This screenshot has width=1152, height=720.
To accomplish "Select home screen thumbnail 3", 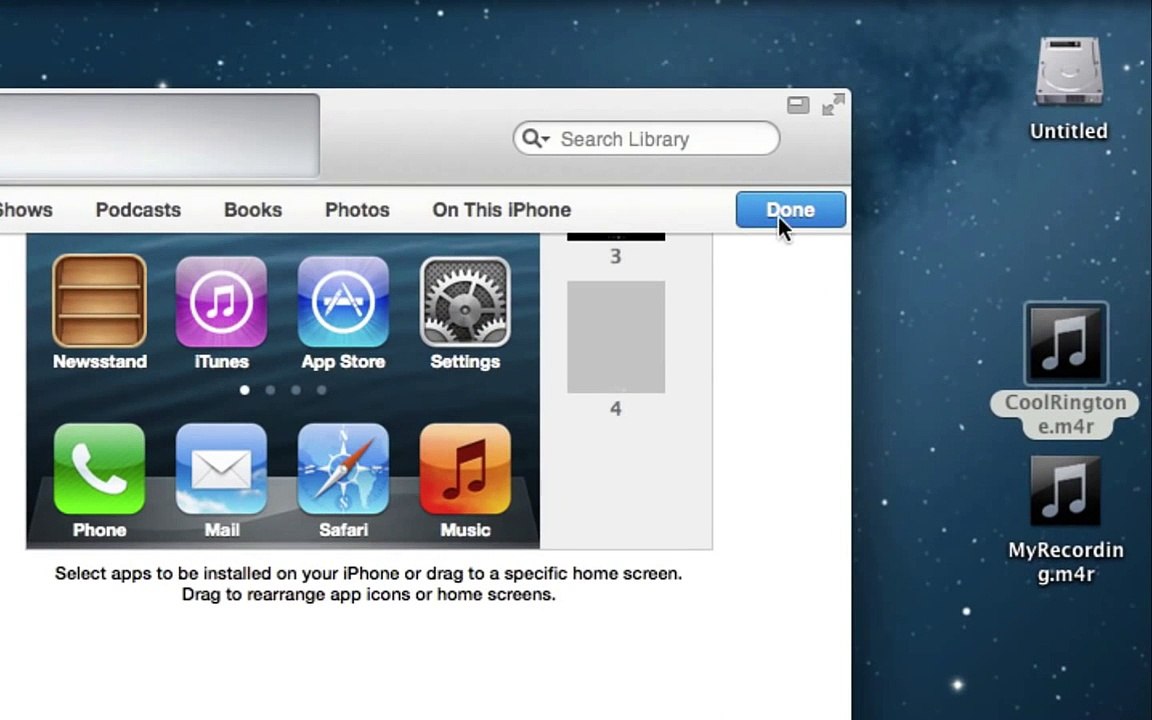I will point(616,237).
